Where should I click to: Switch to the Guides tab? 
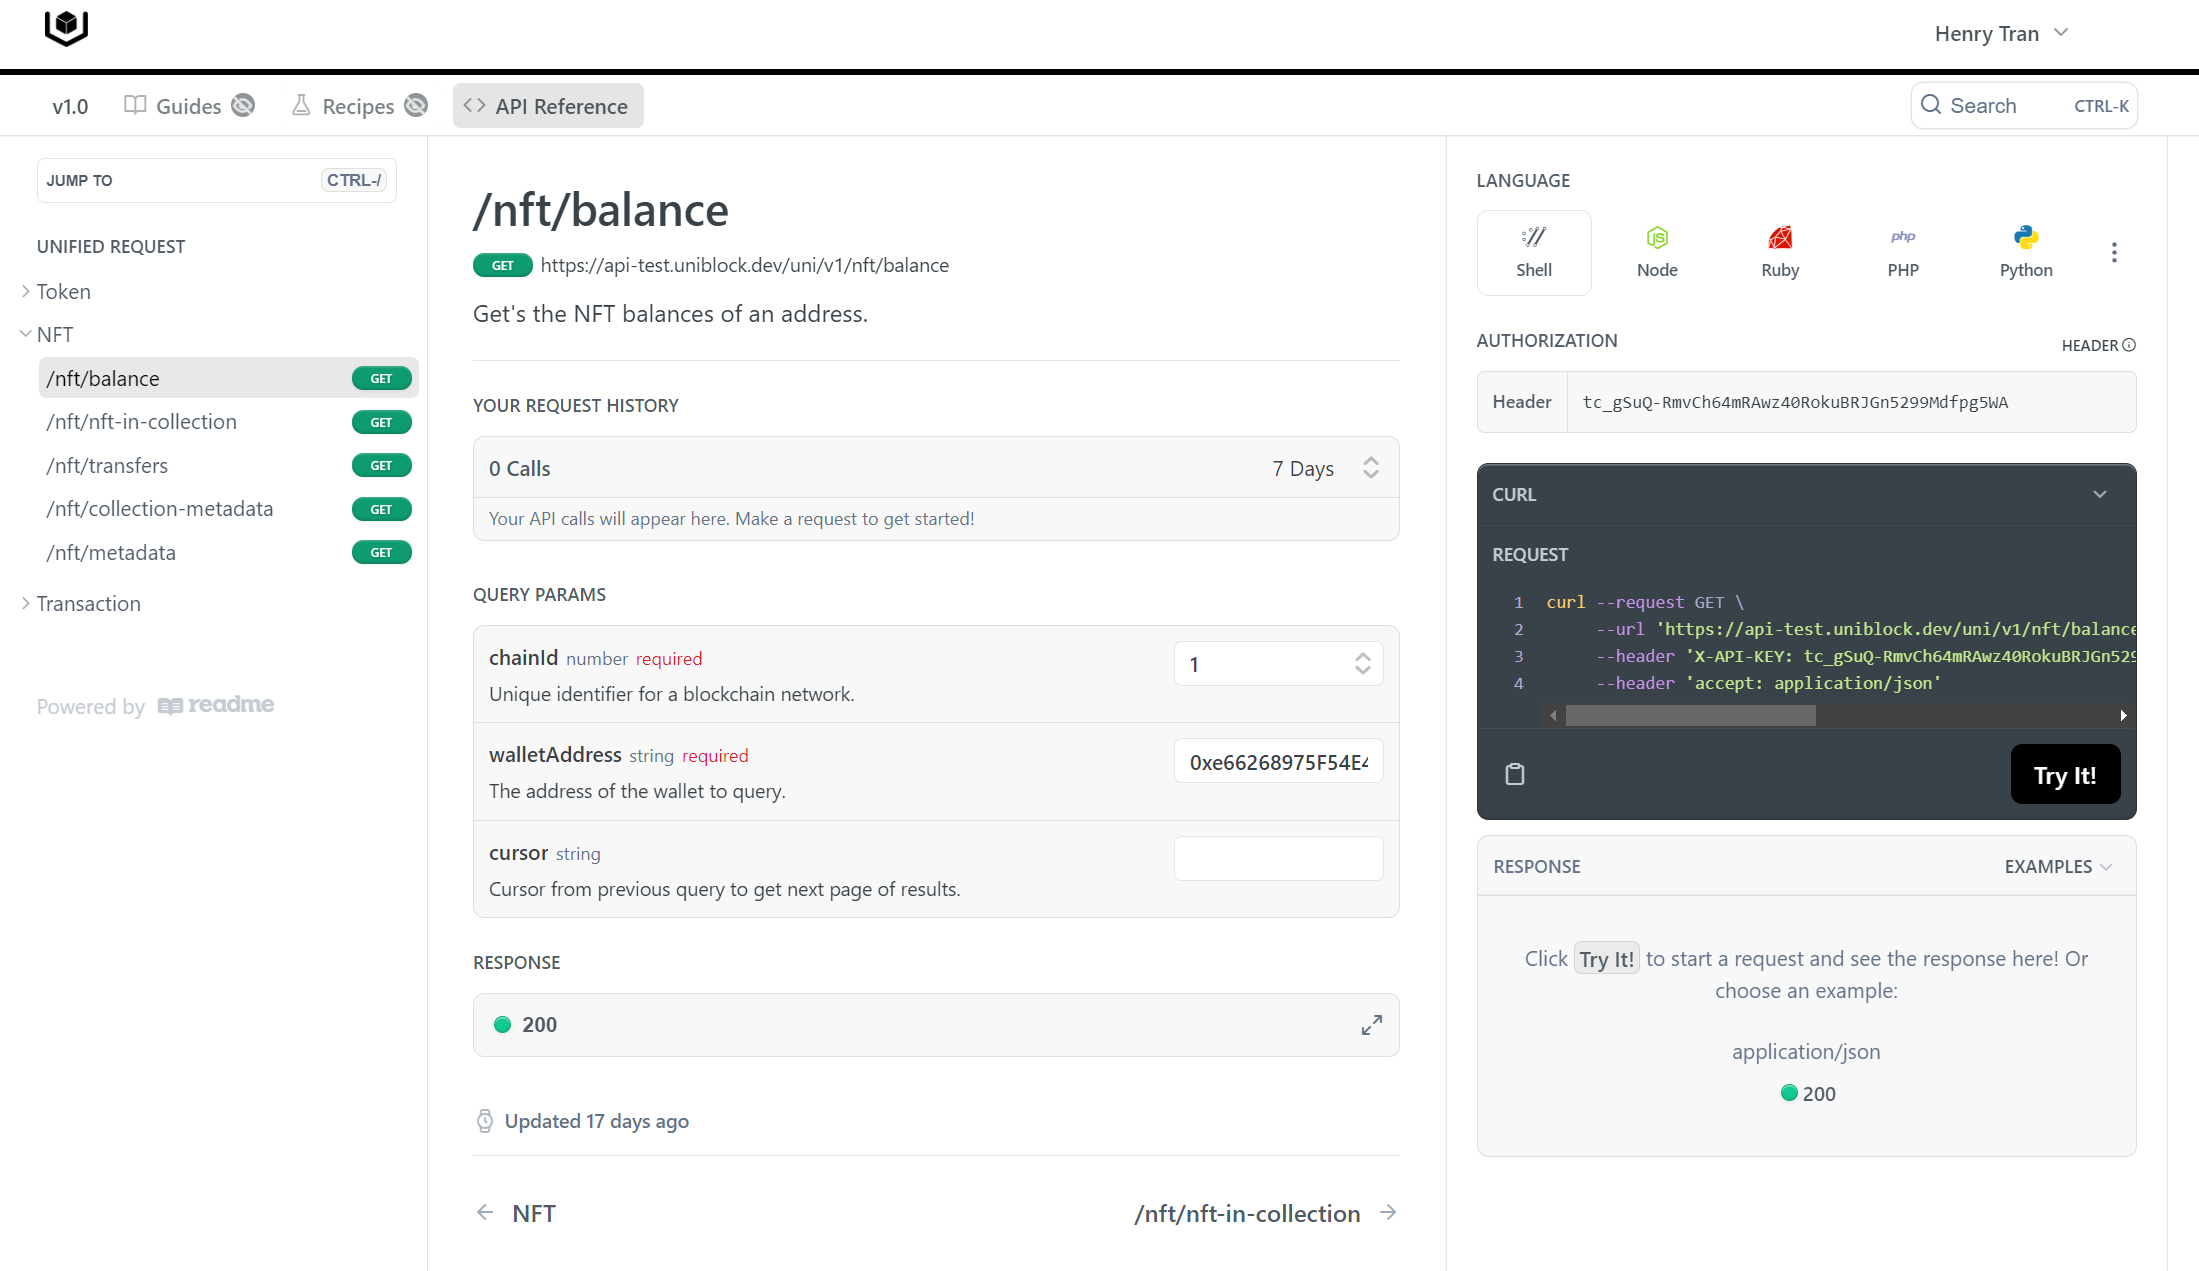pyautogui.click(x=187, y=106)
